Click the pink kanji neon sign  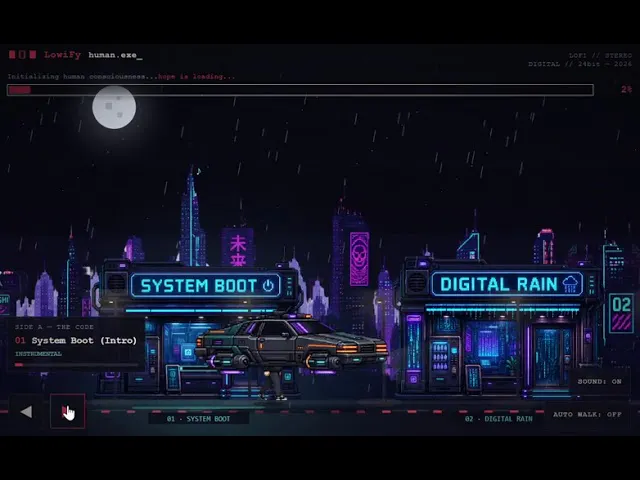[238, 249]
